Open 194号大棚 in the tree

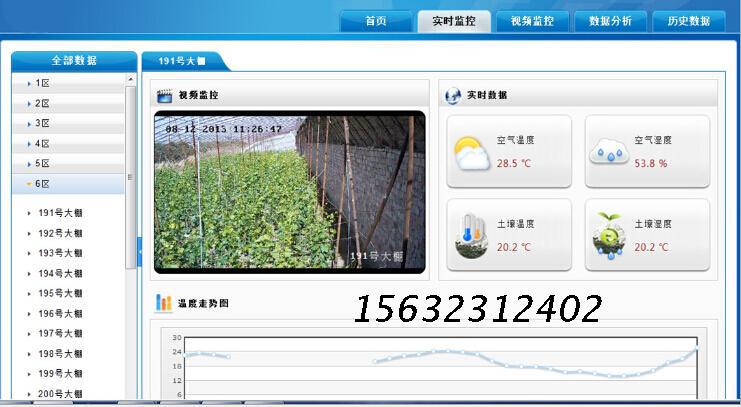click(x=60, y=274)
